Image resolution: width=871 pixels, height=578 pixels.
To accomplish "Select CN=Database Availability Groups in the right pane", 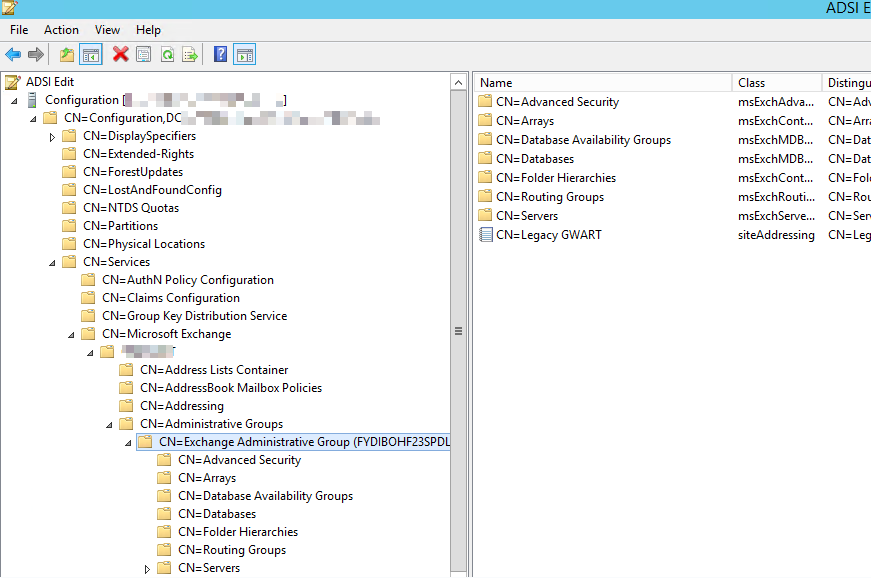I will click(x=586, y=139).
